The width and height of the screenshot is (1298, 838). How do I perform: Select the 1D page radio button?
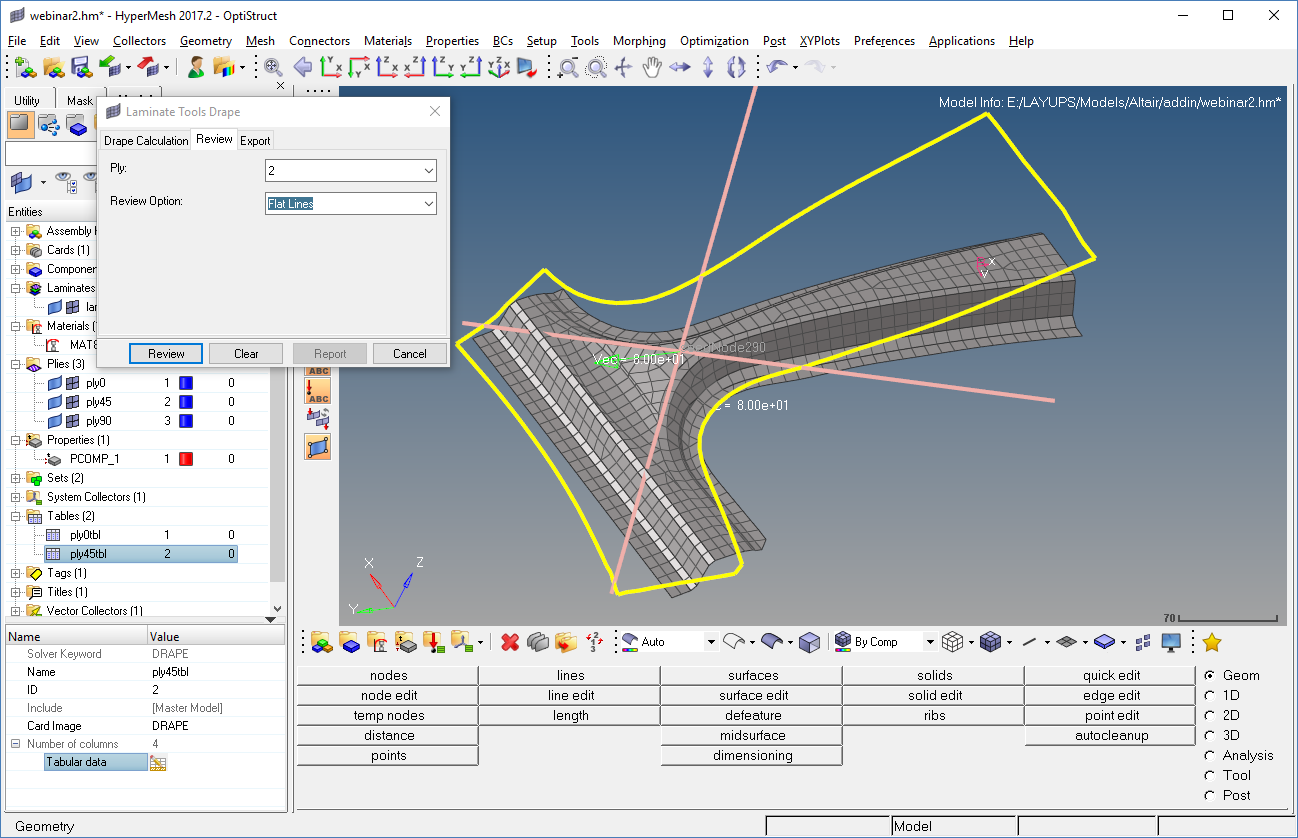pyautogui.click(x=1210, y=695)
